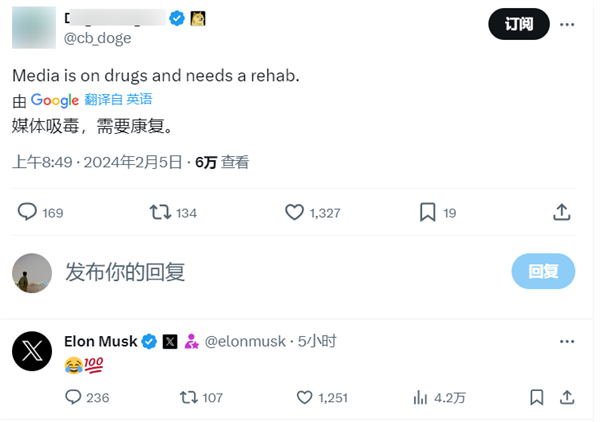Open more options on Elon Musk's reply

(x=567, y=341)
